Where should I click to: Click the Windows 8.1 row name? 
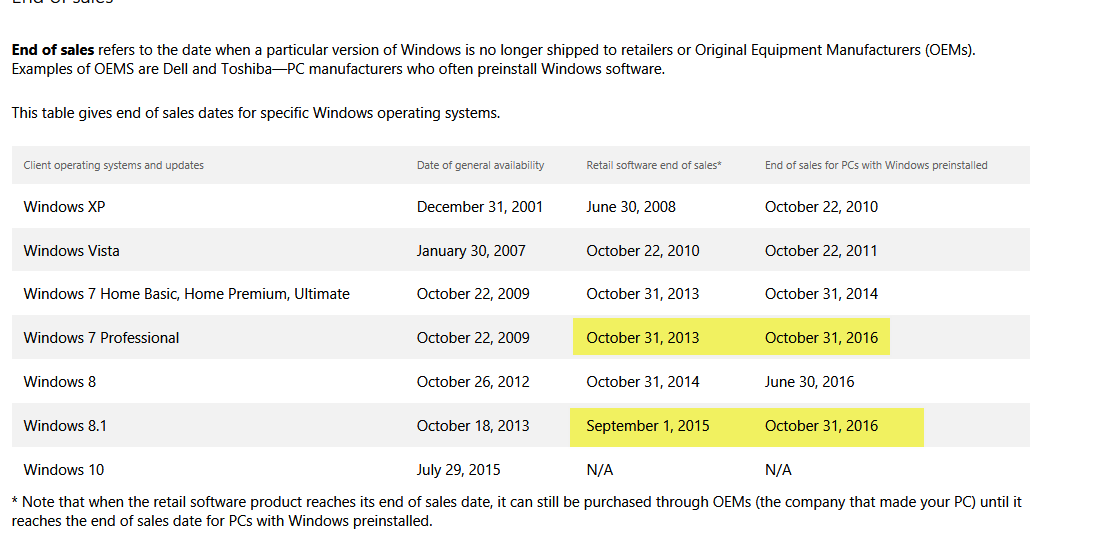[65, 426]
